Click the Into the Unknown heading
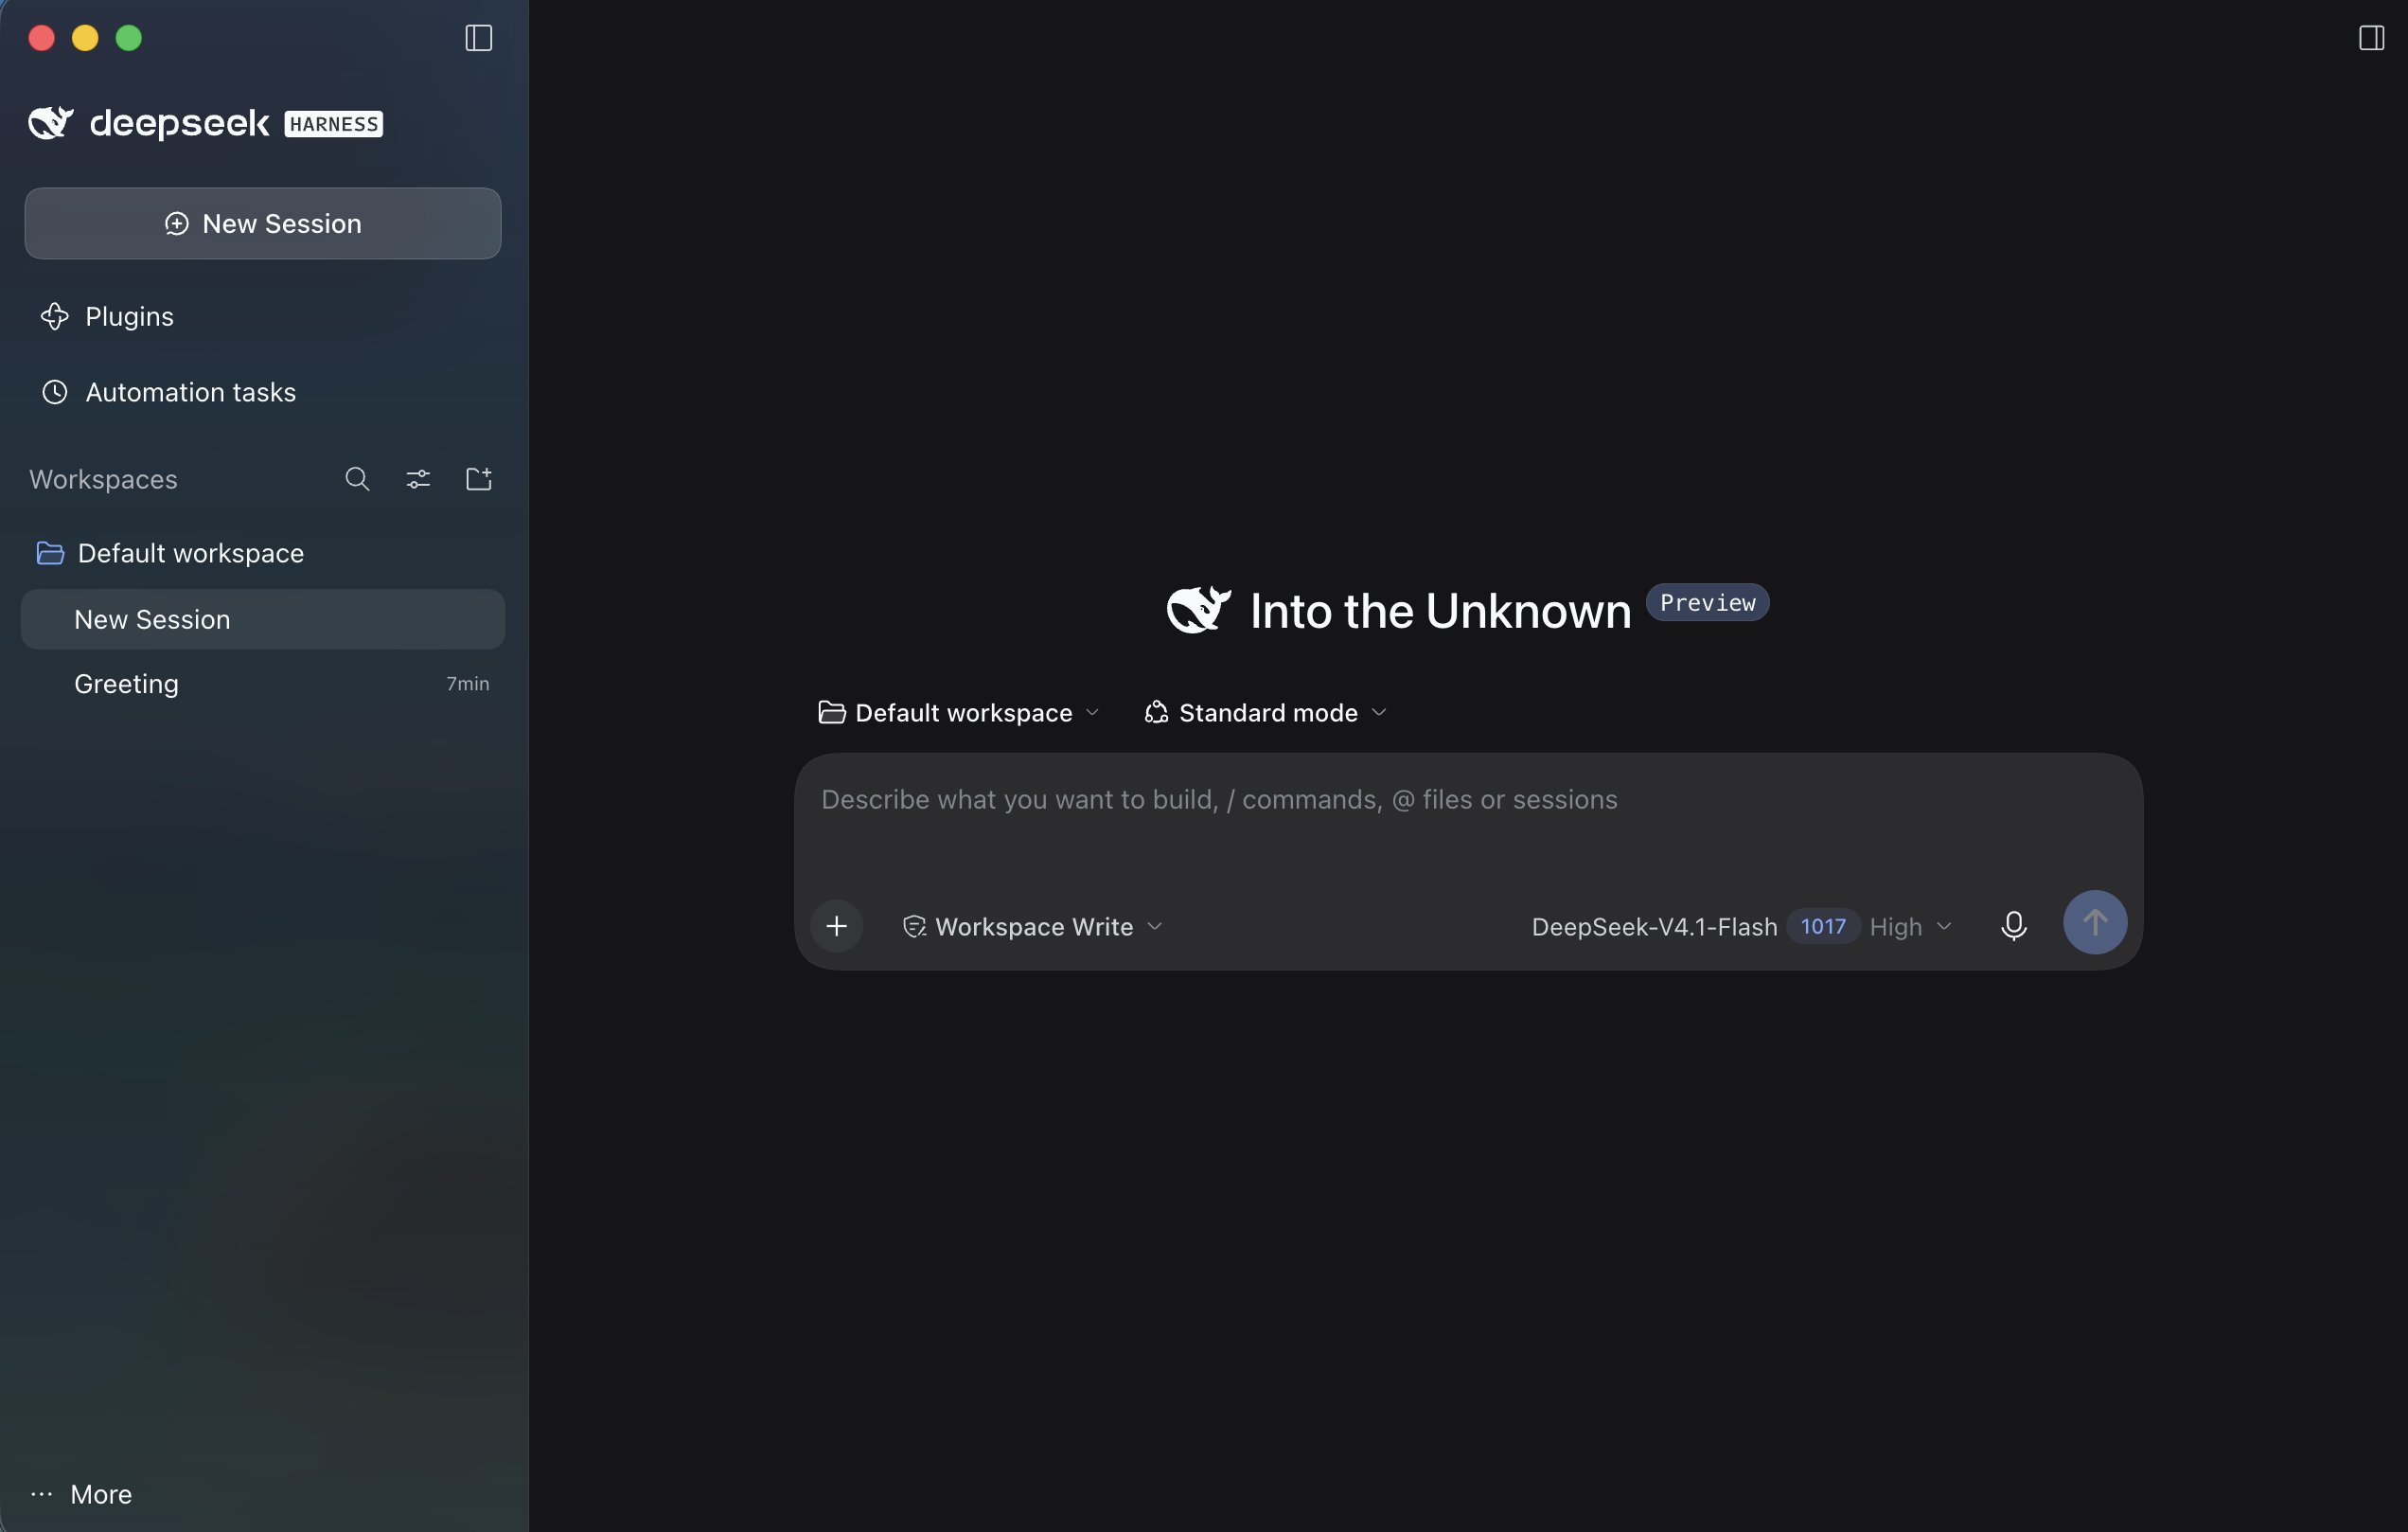This screenshot has width=2408, height=1532. coord(1440,611)
